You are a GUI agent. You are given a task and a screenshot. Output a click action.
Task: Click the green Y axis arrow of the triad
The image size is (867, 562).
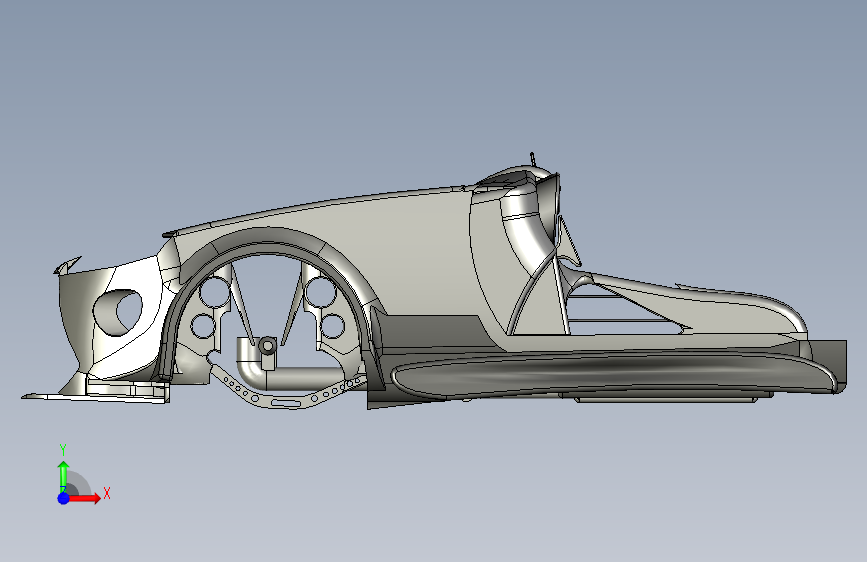64,476
